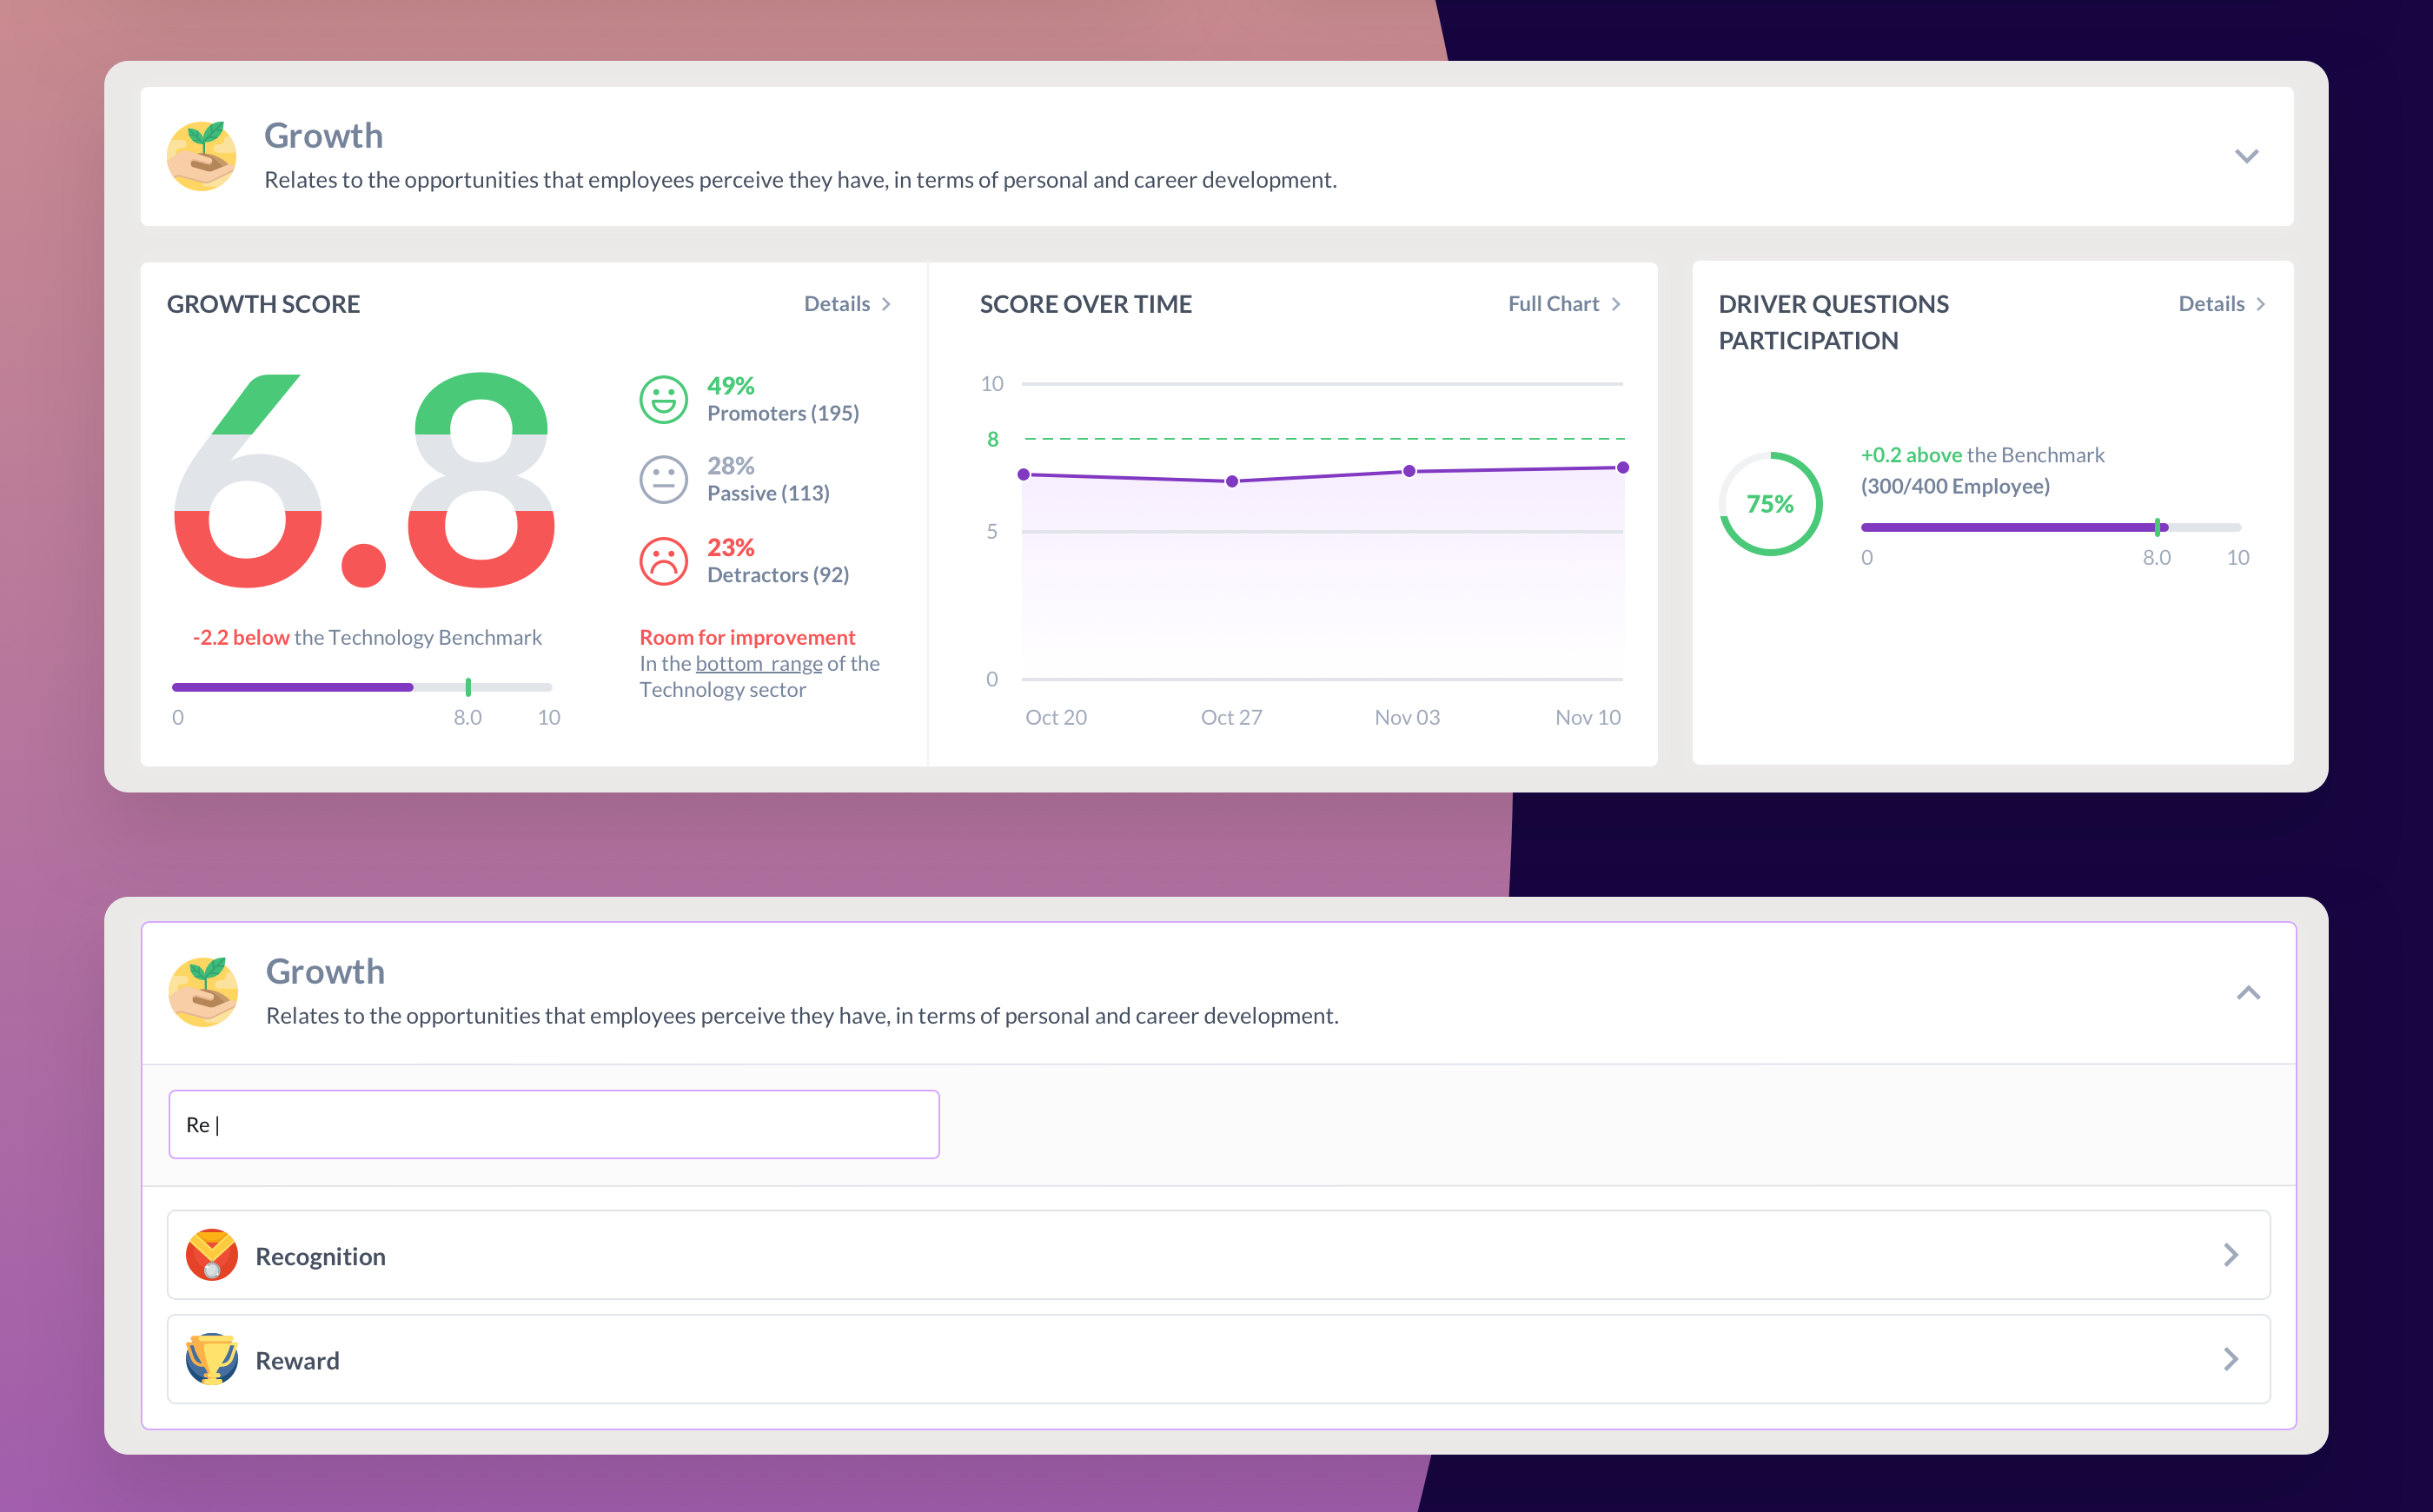Click the green Promoters smiley face icon
Image resolution: width=2433 pixels, height=1512 pixels.
[663, 399]
